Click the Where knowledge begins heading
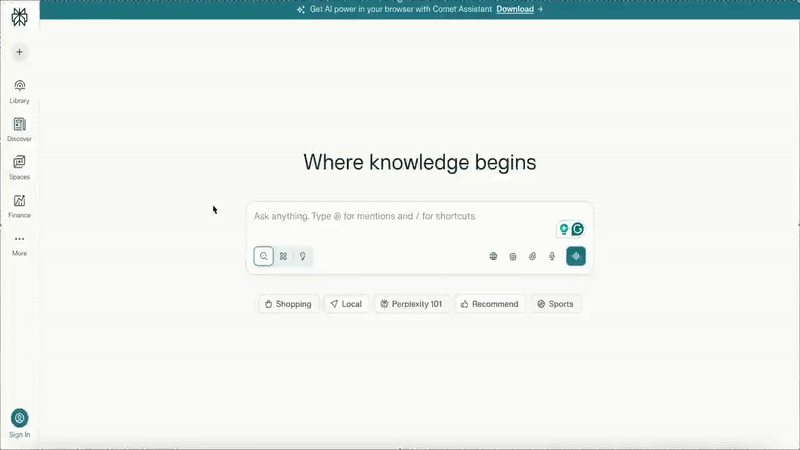This screenshot has width=800, height=450. pyautogui.click(x=419, y=162)
